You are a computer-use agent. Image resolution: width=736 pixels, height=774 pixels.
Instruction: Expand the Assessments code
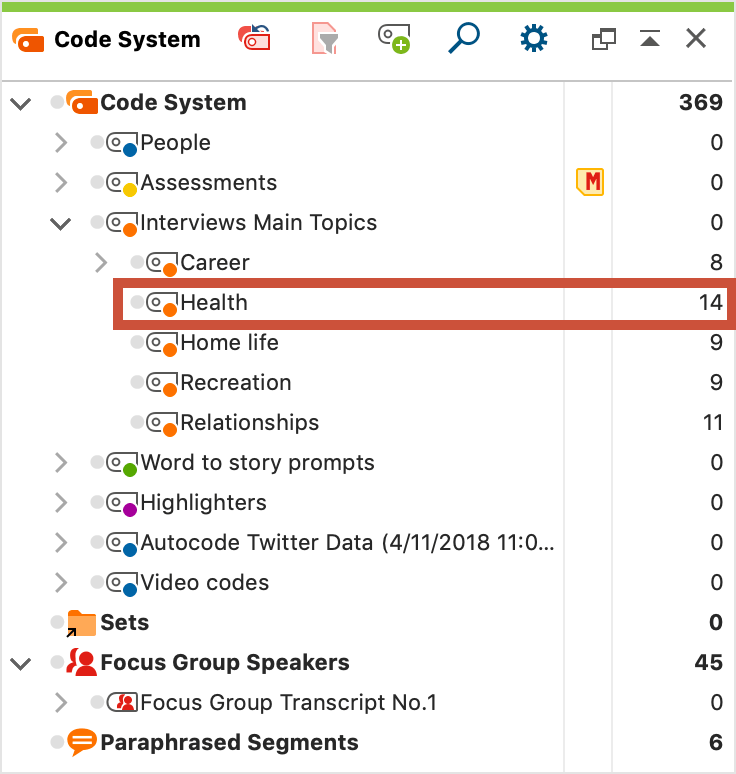click(61, 183)
